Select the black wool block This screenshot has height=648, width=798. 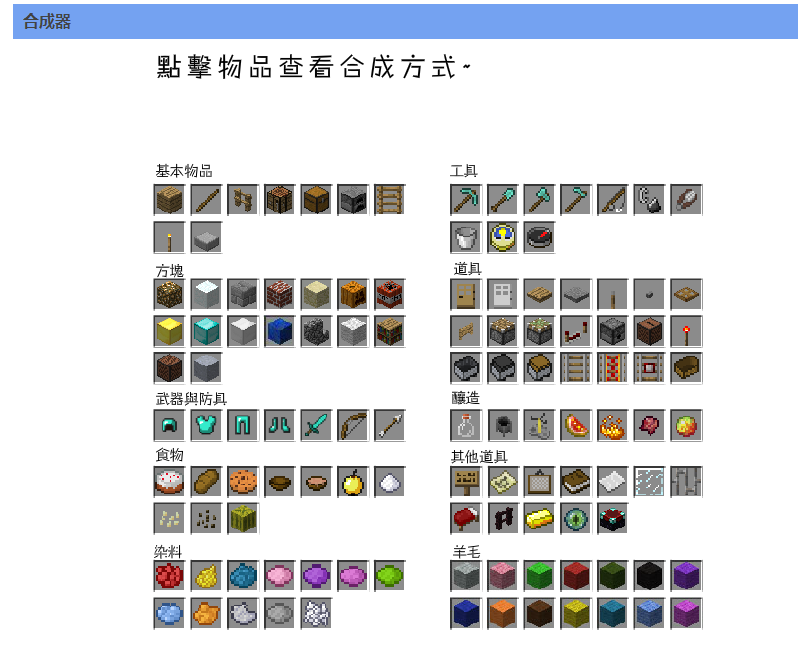[649, 576]
